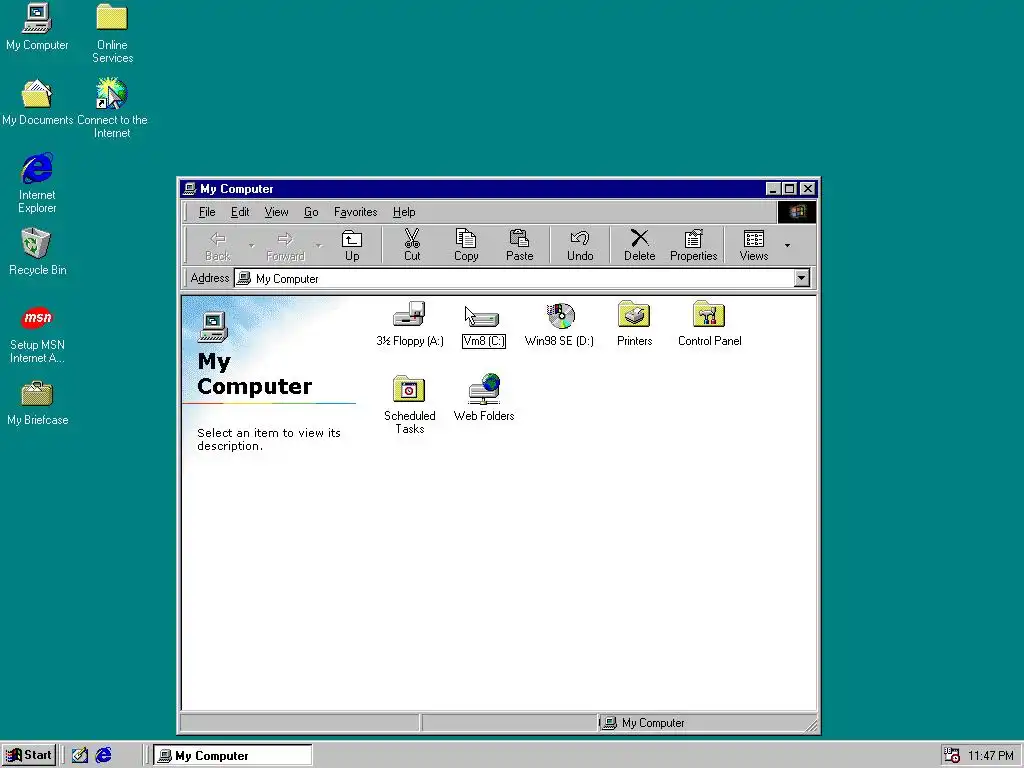Screen dimensions: 1024x768
Task: Click the My Computer window title bar icon
Action: coord(190,189)
